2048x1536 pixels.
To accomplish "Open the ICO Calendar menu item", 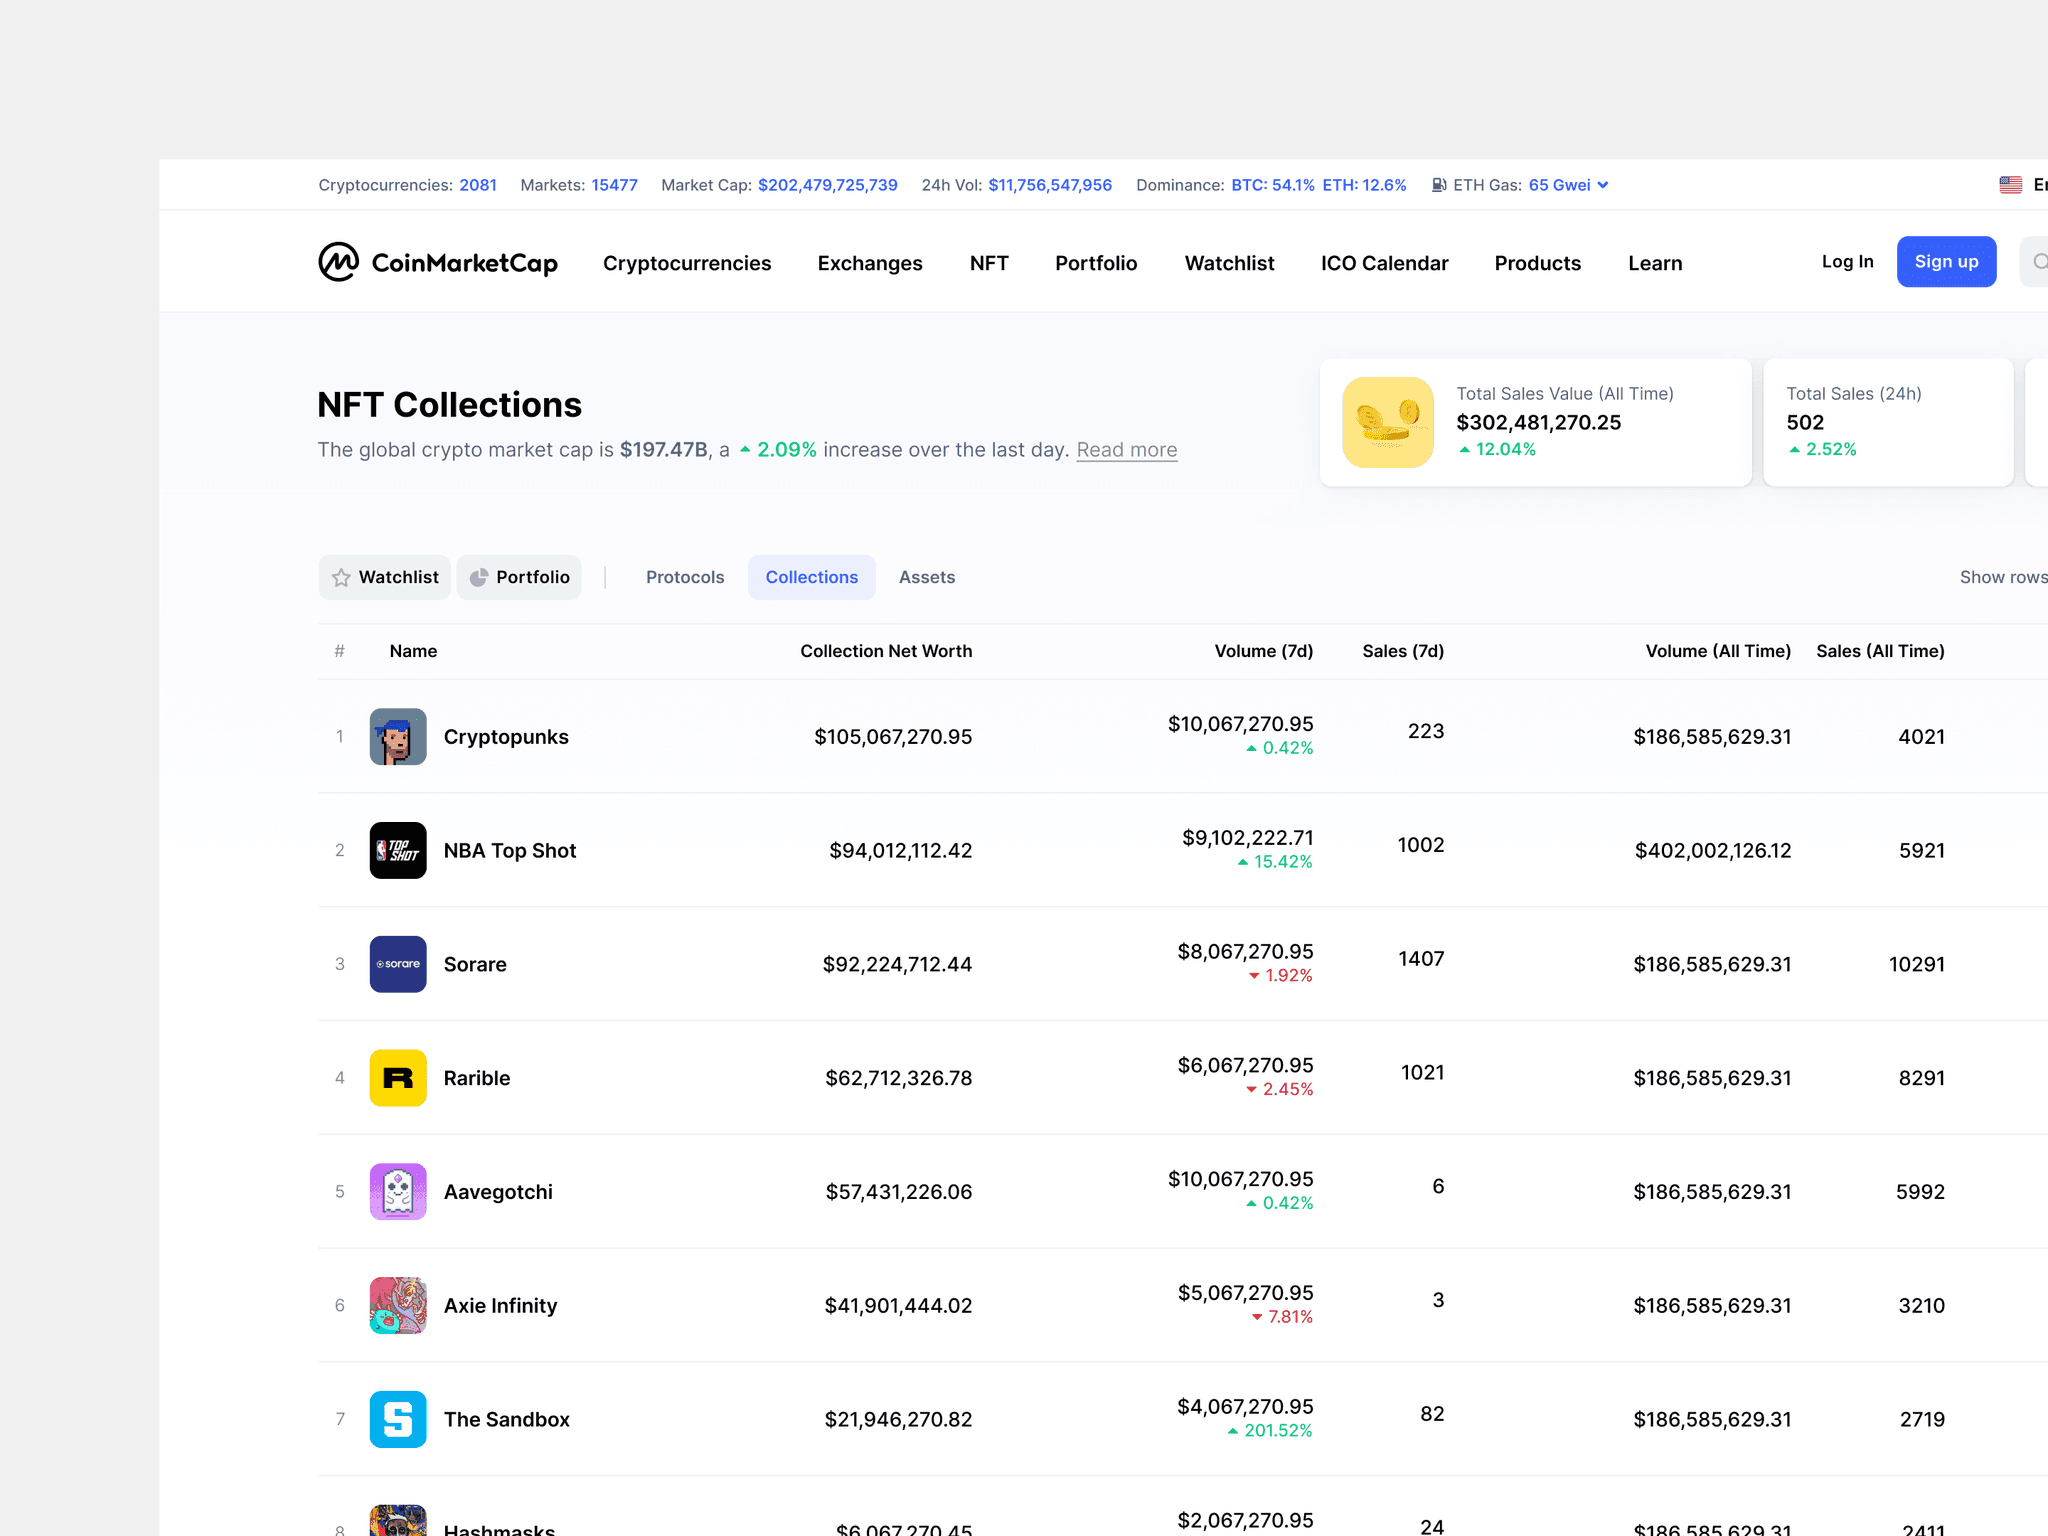I will [1384, 263].
